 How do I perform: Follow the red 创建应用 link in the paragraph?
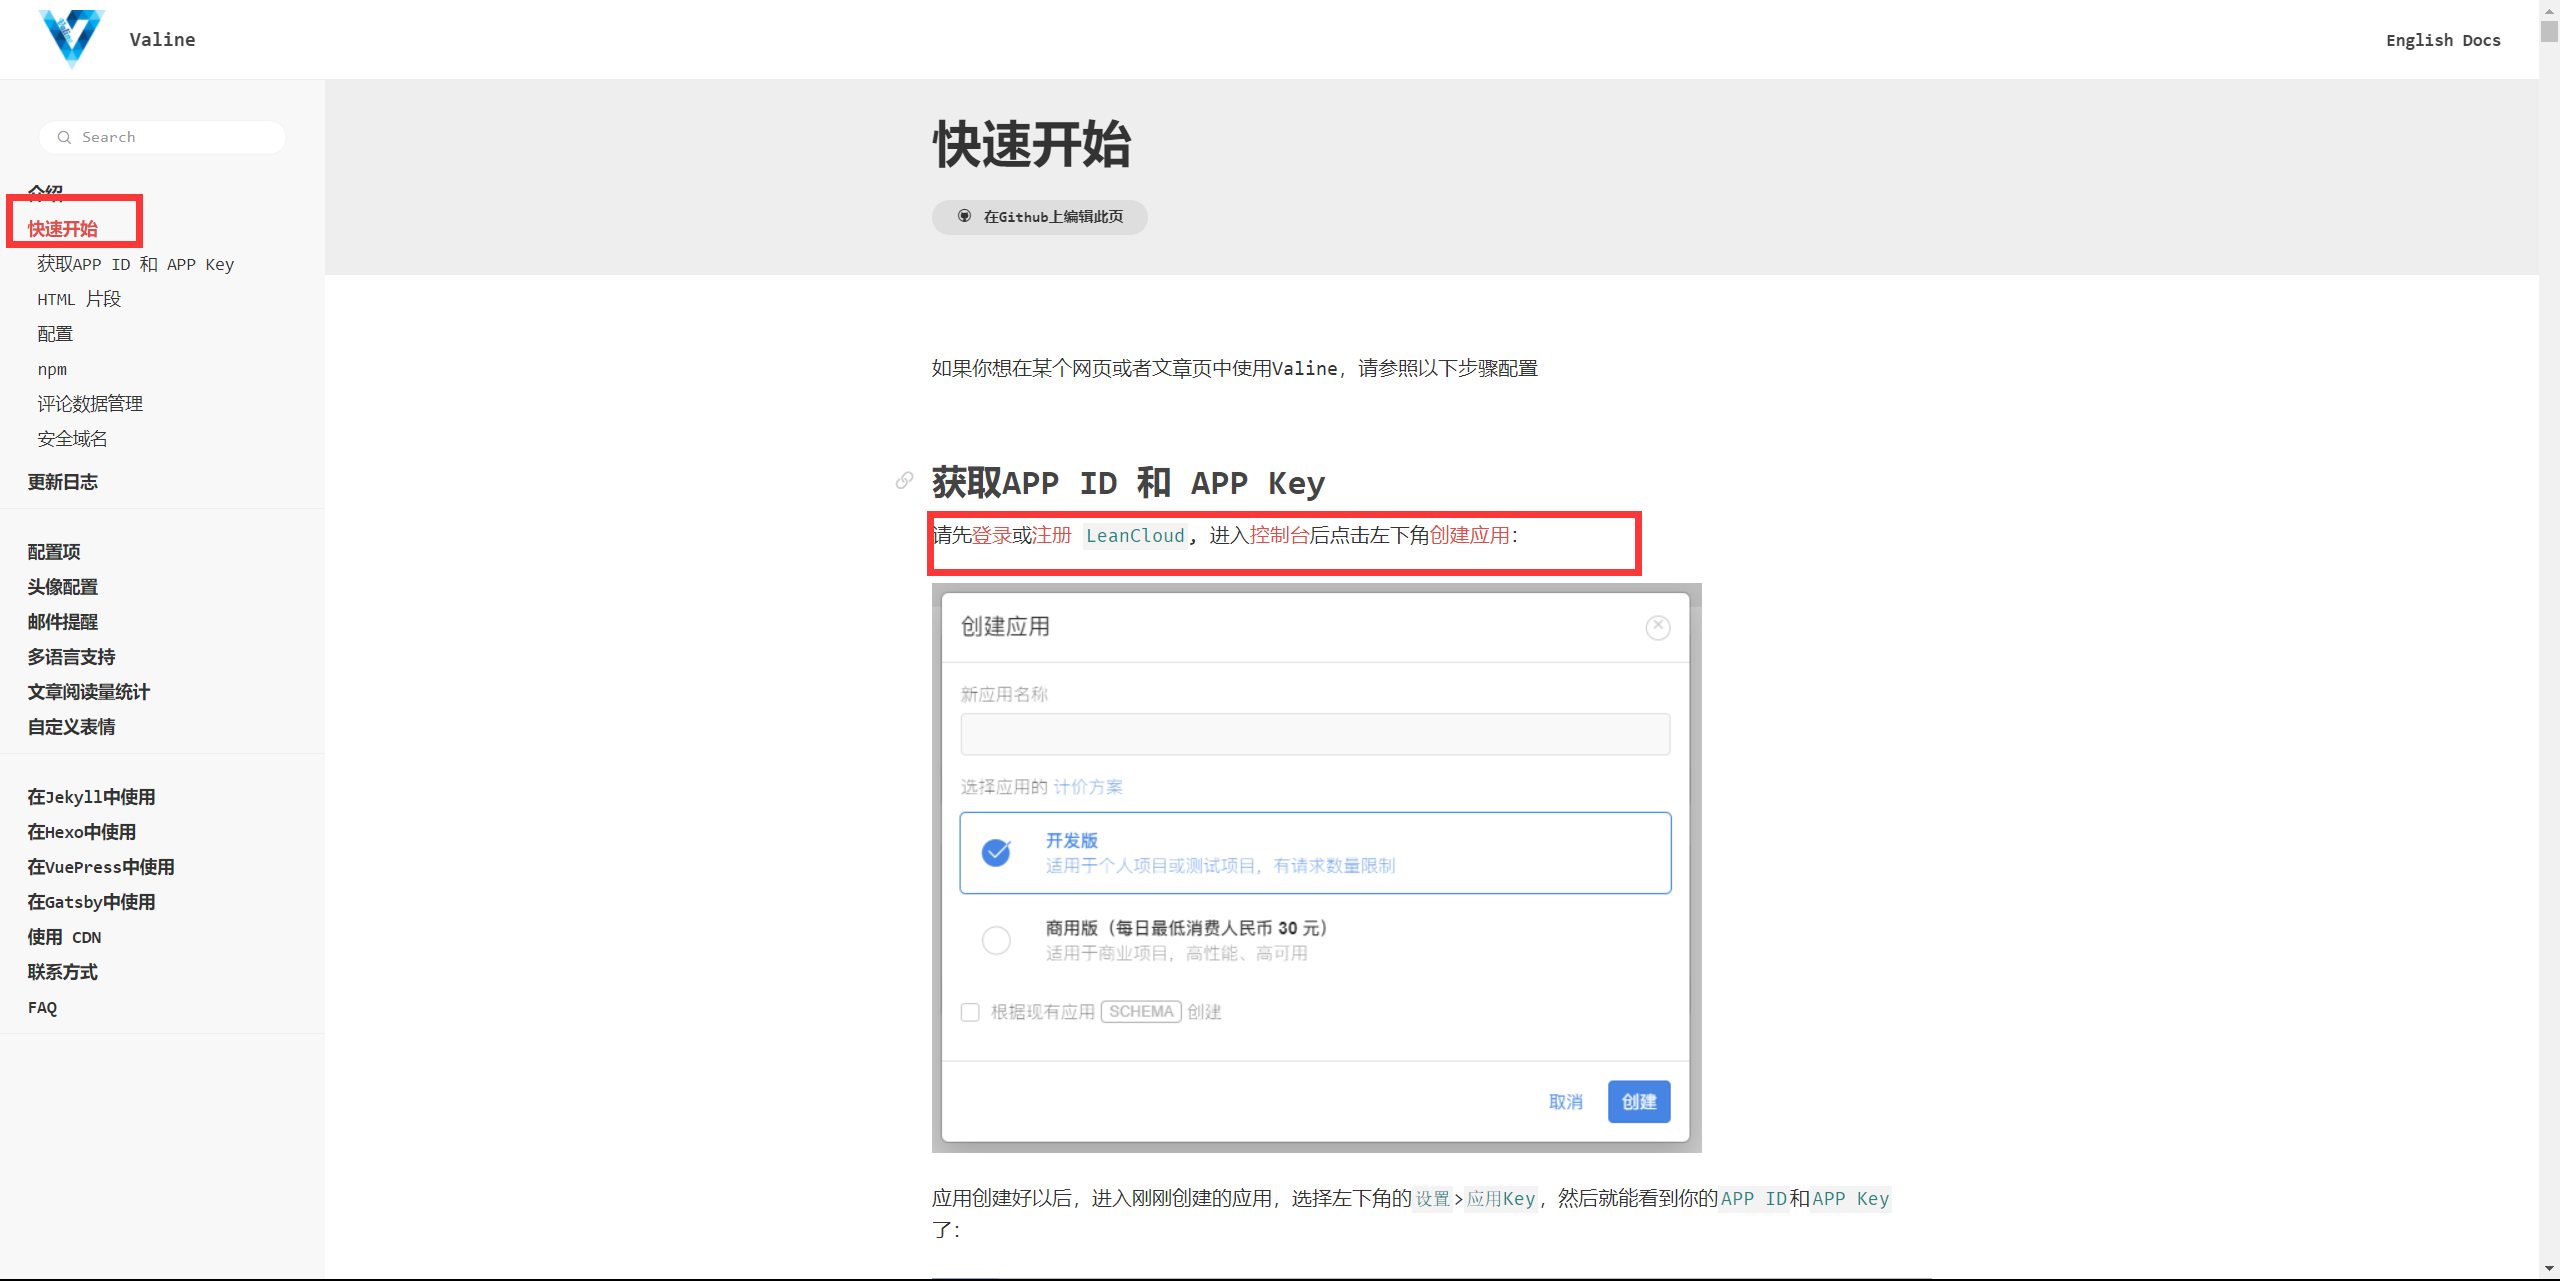1469,535
